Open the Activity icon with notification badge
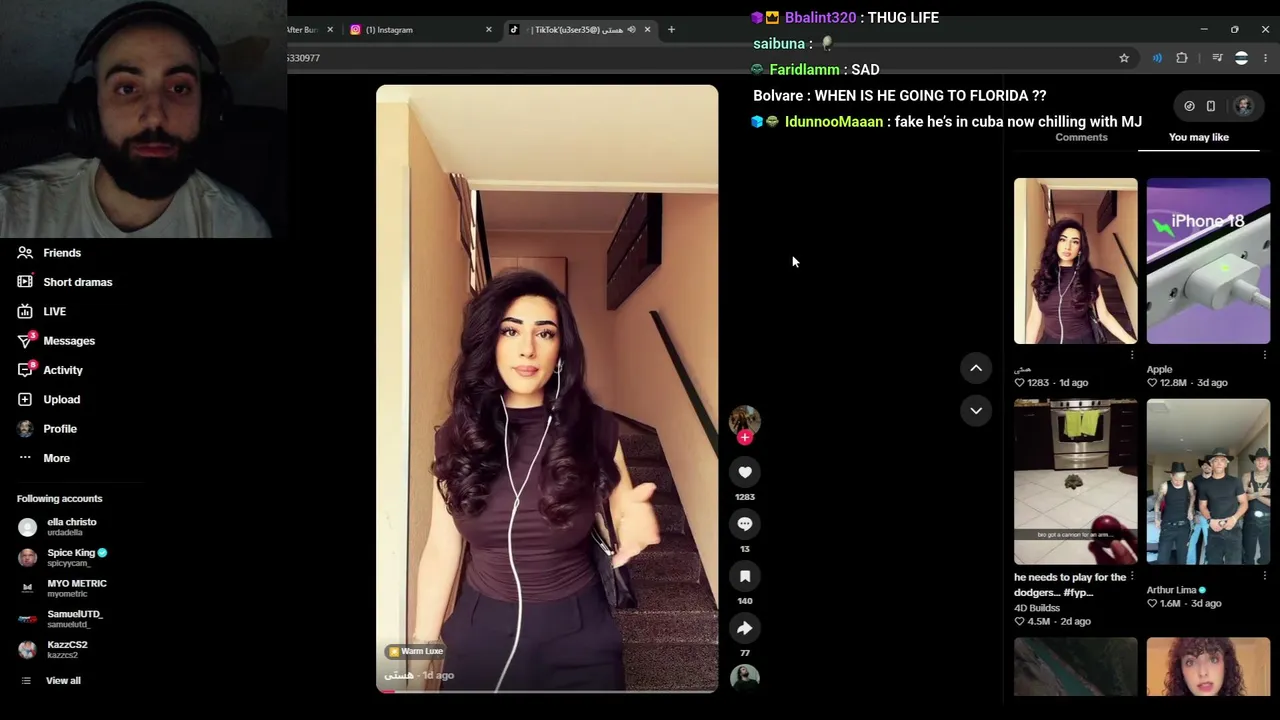The image size is (1280, 720). [25, 370]
